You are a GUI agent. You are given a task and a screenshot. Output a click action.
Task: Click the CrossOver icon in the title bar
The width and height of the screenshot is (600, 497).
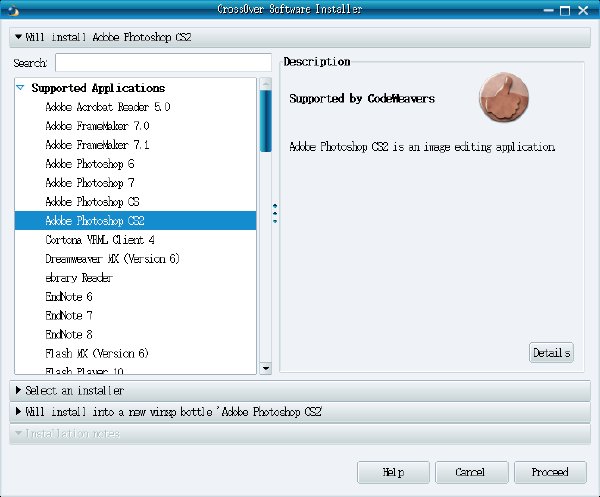[13, 10]
